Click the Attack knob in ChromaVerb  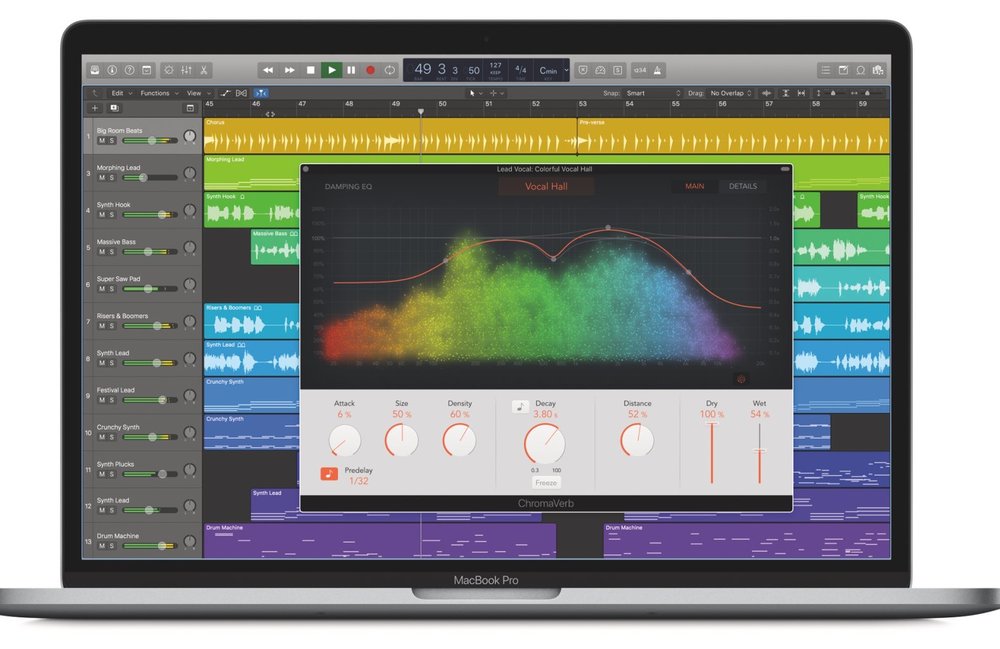pyautogui.click(x=344, y=441)
